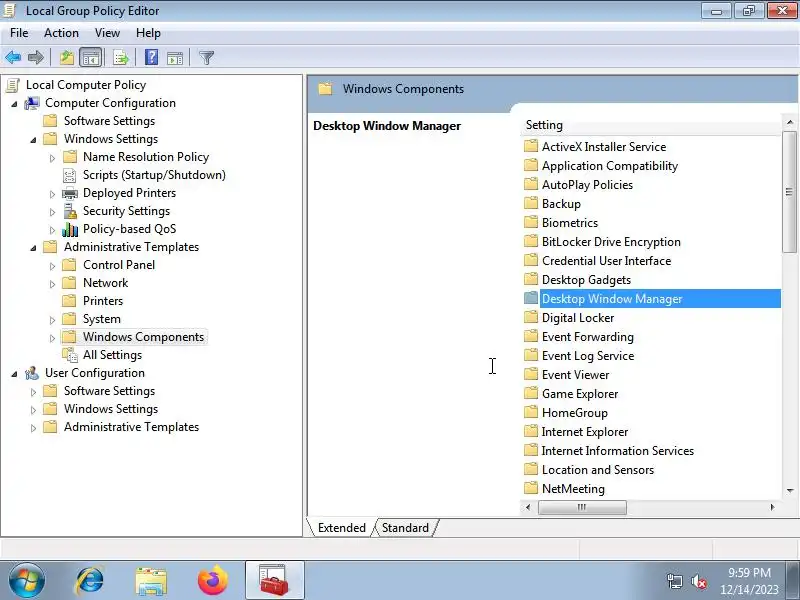Collapse Windows Settings under Computer Configuration
Image resolution: width=800 pixels, height=600 pixels.
point(33,140)
